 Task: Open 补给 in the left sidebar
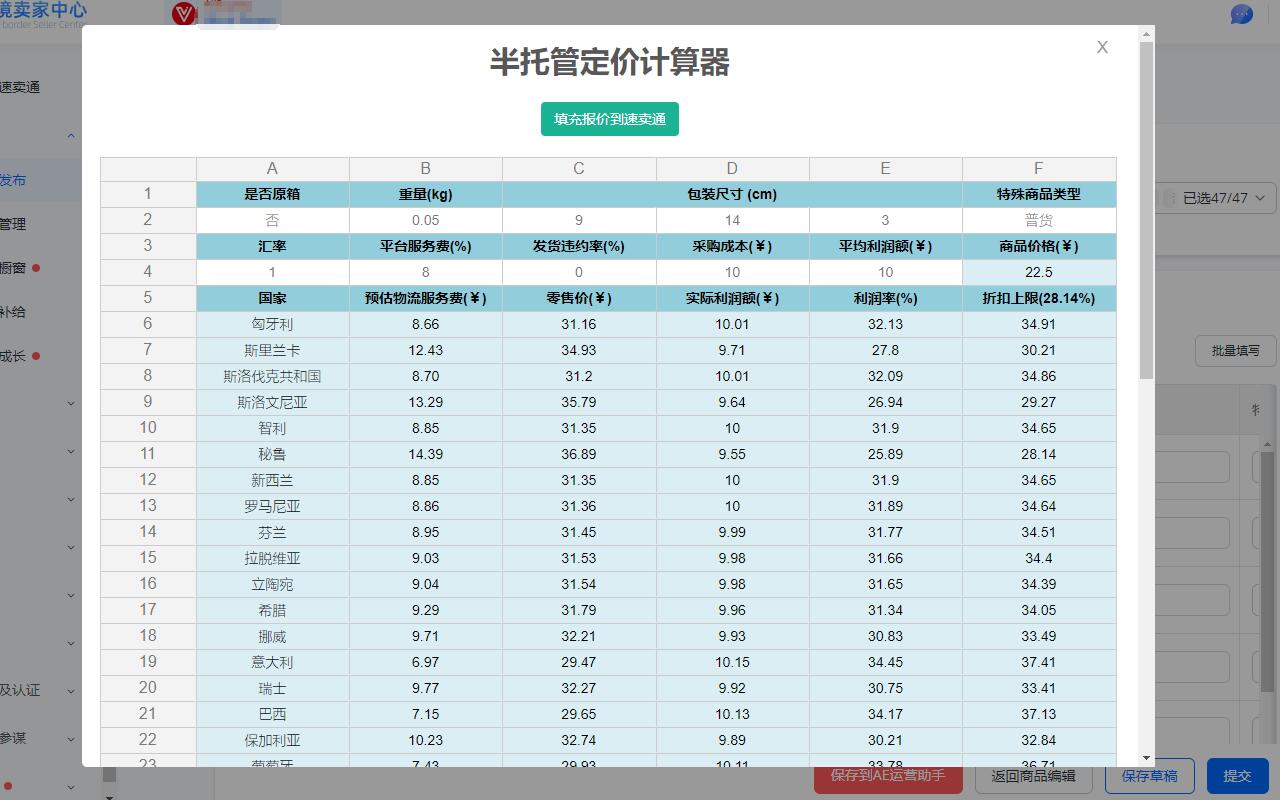tap(13, 312)
